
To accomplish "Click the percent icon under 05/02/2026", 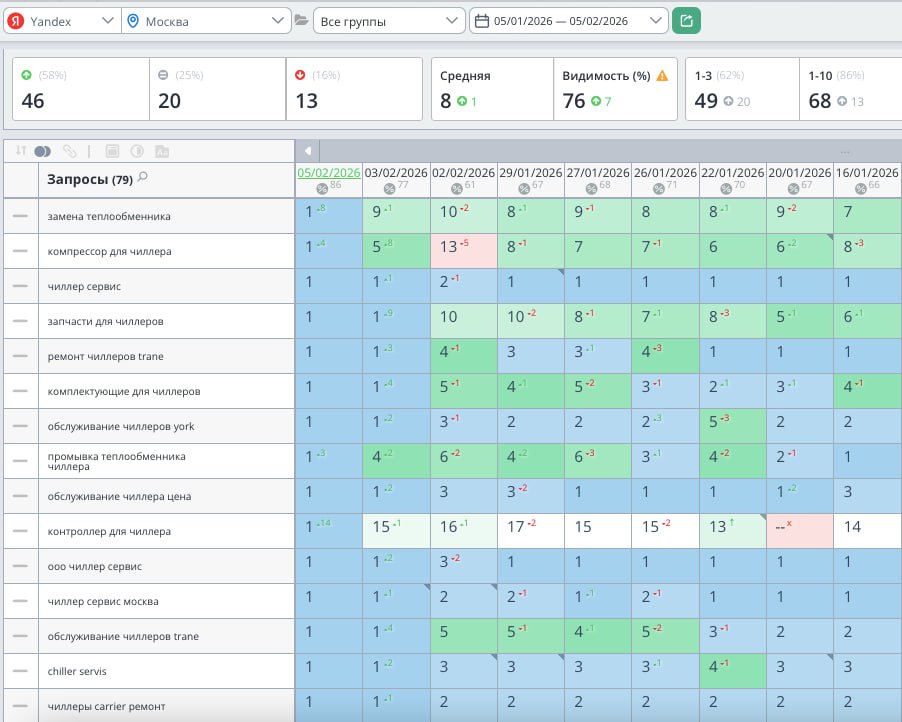I will tap(322, 189).
